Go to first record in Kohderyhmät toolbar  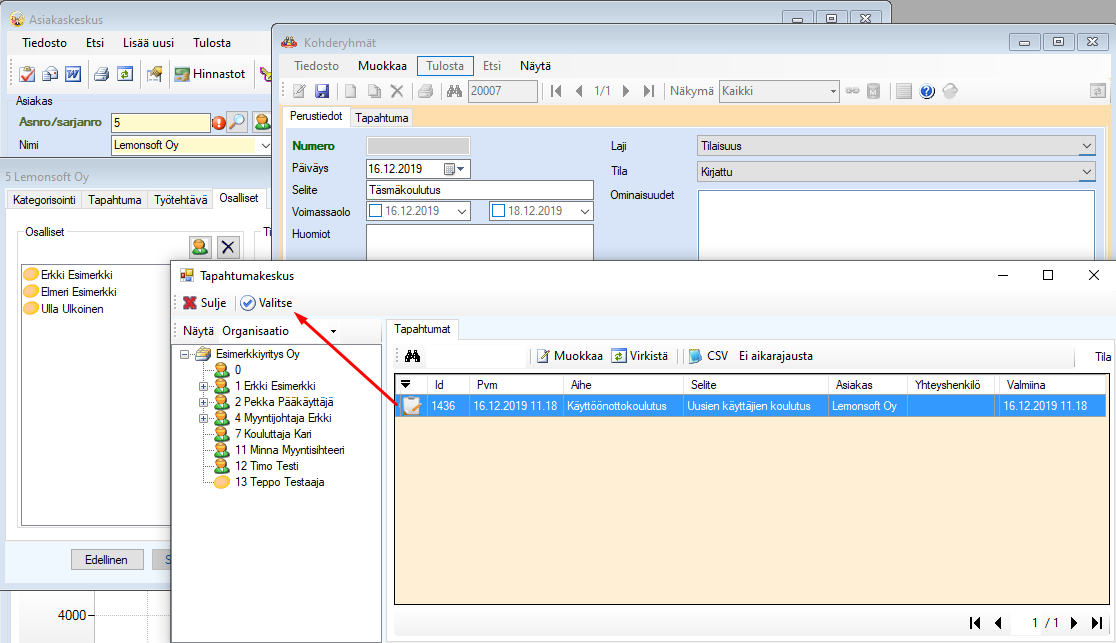click(557, 91)
